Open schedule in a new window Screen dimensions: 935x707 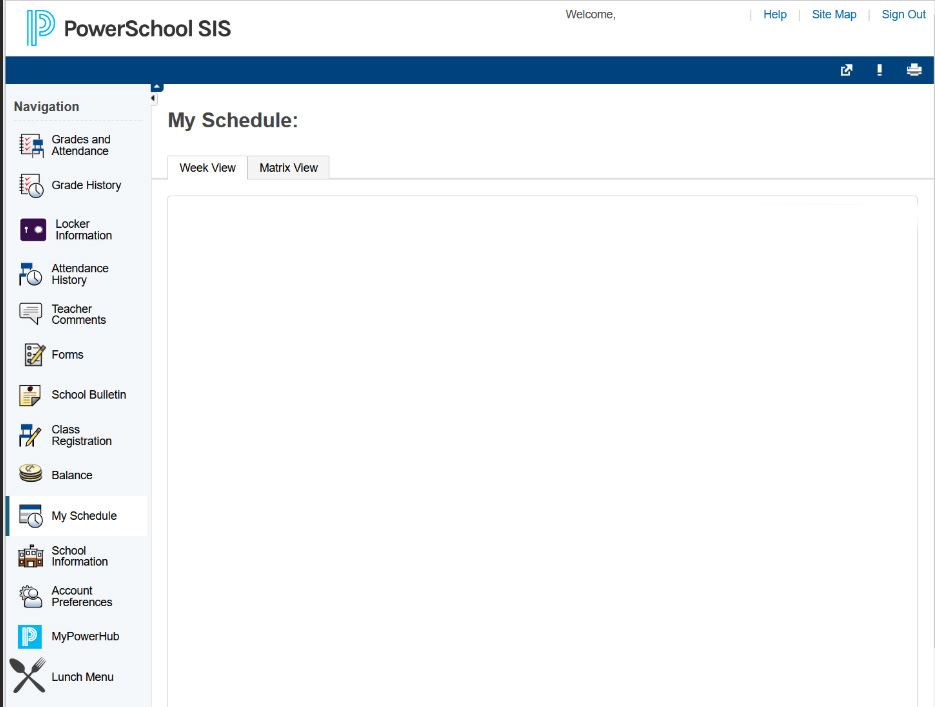coord(846,70)
